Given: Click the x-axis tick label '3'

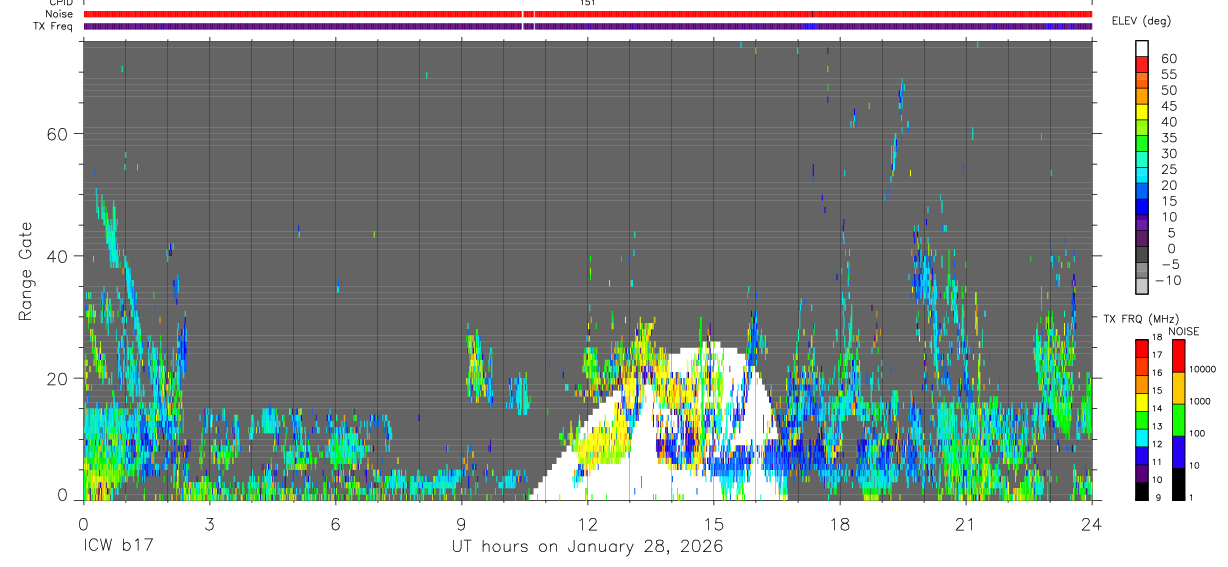Looking at the screenshot, I should point(209,524).
